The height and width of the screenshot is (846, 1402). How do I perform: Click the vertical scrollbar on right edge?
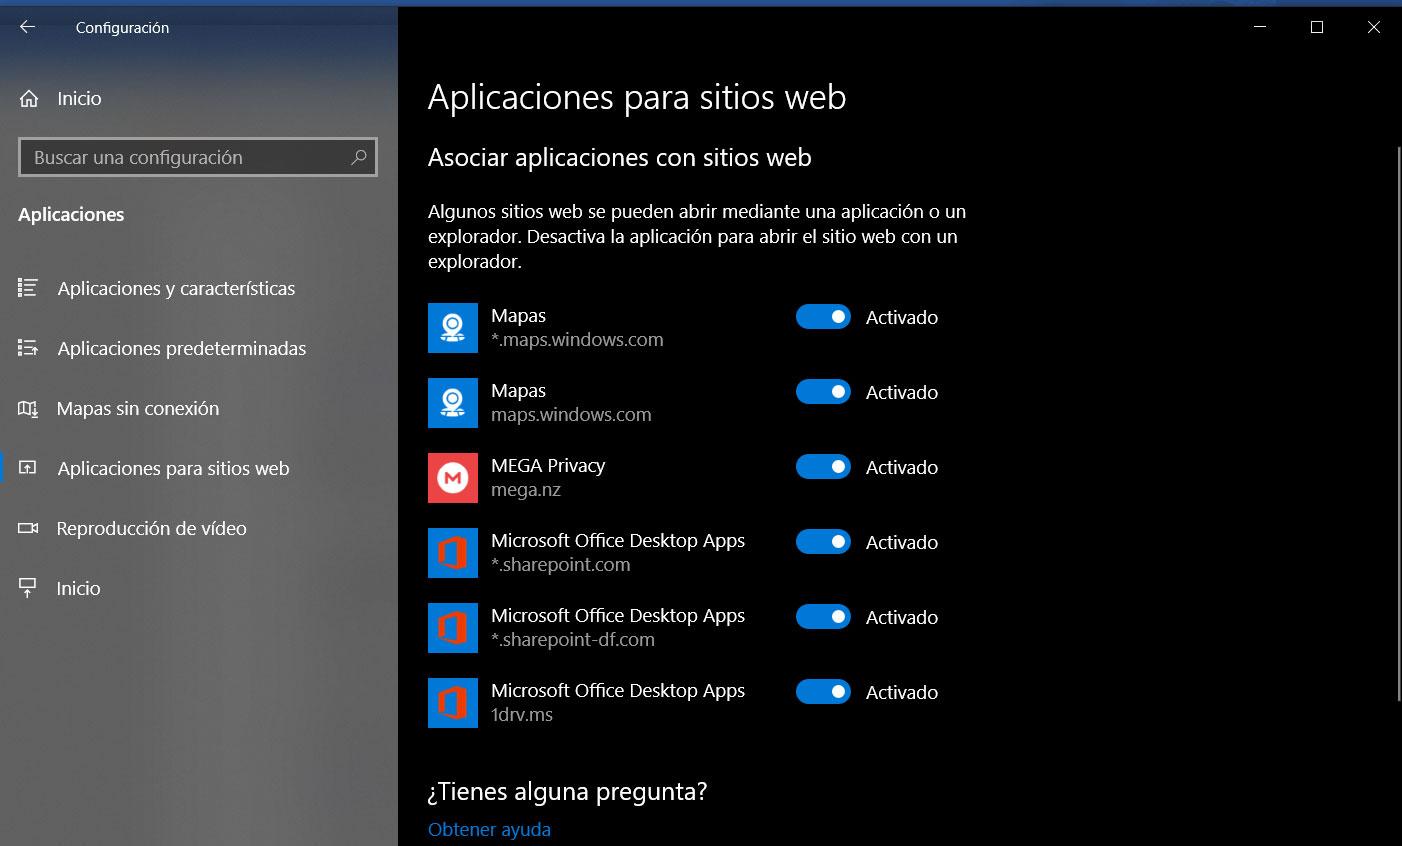click(x=1398, y=422)
